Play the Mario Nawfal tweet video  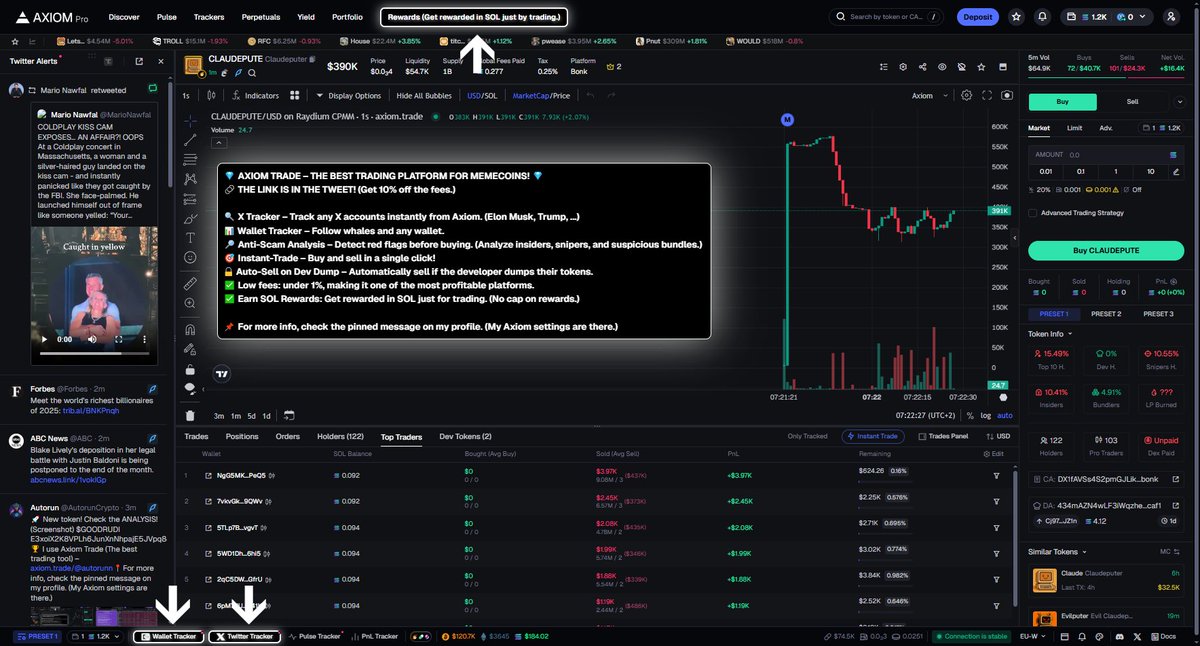pos(46,339)
